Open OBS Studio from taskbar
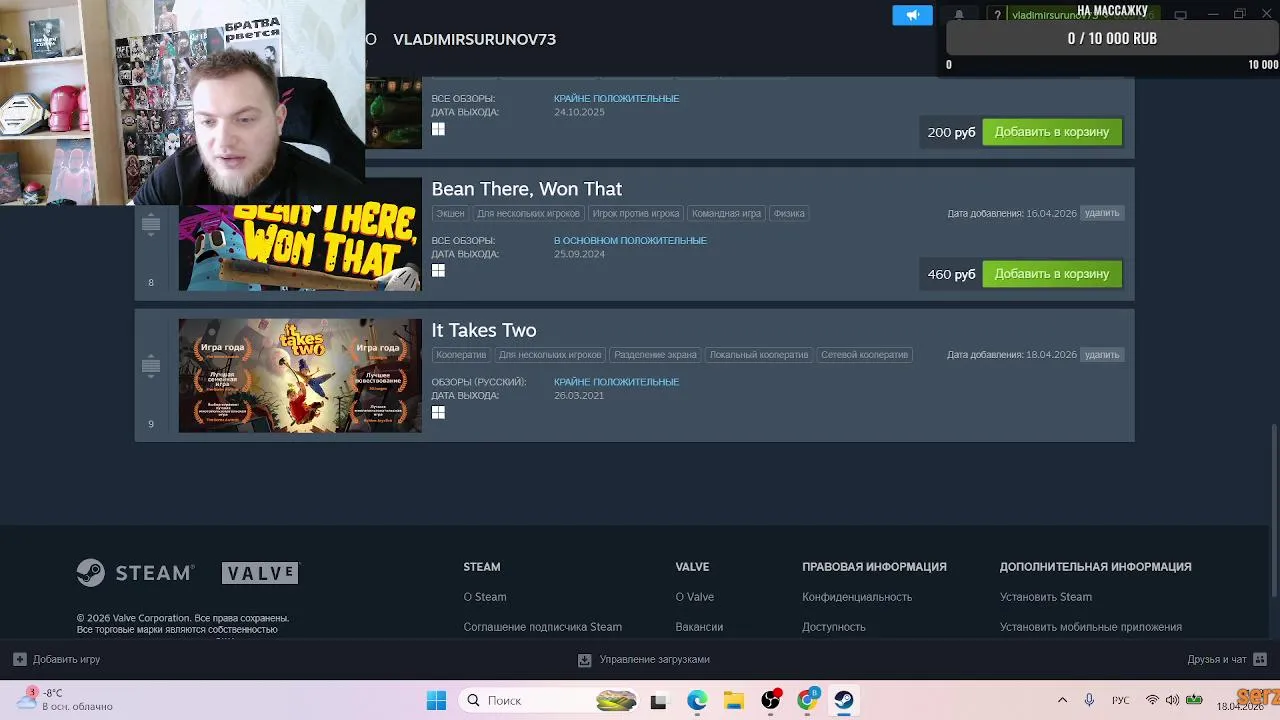 click(771, 701)
